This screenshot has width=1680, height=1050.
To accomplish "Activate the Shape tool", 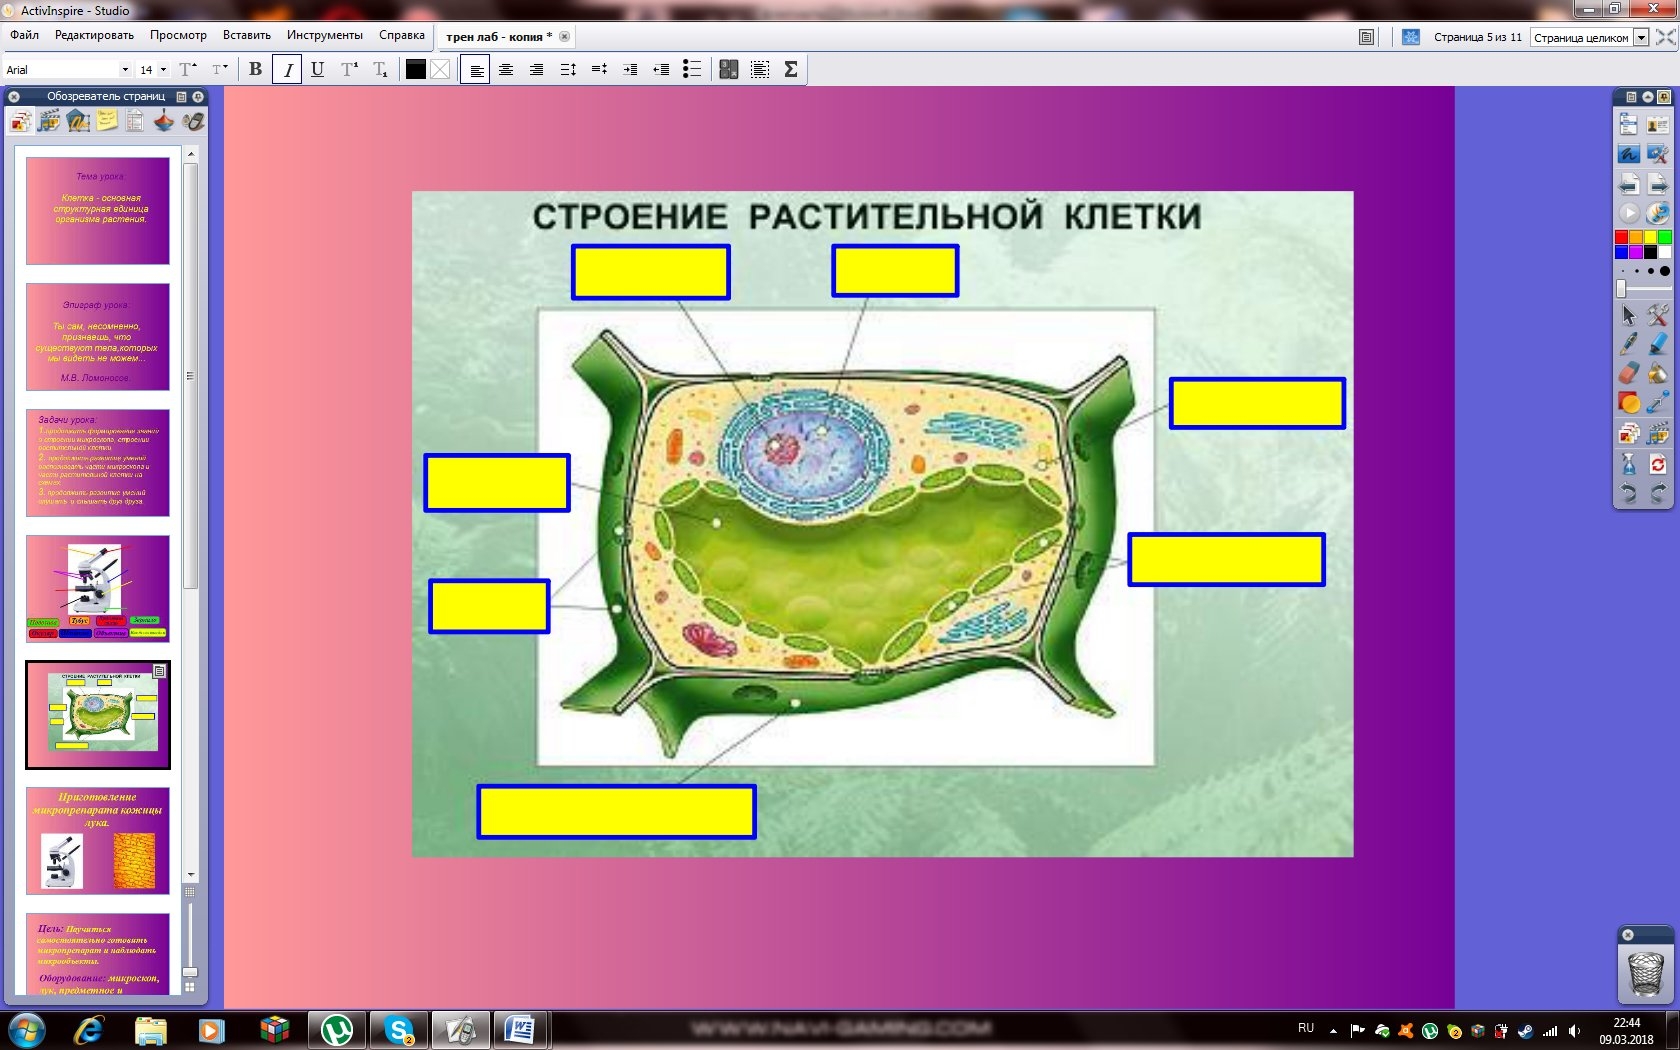I will (1628, 403).
